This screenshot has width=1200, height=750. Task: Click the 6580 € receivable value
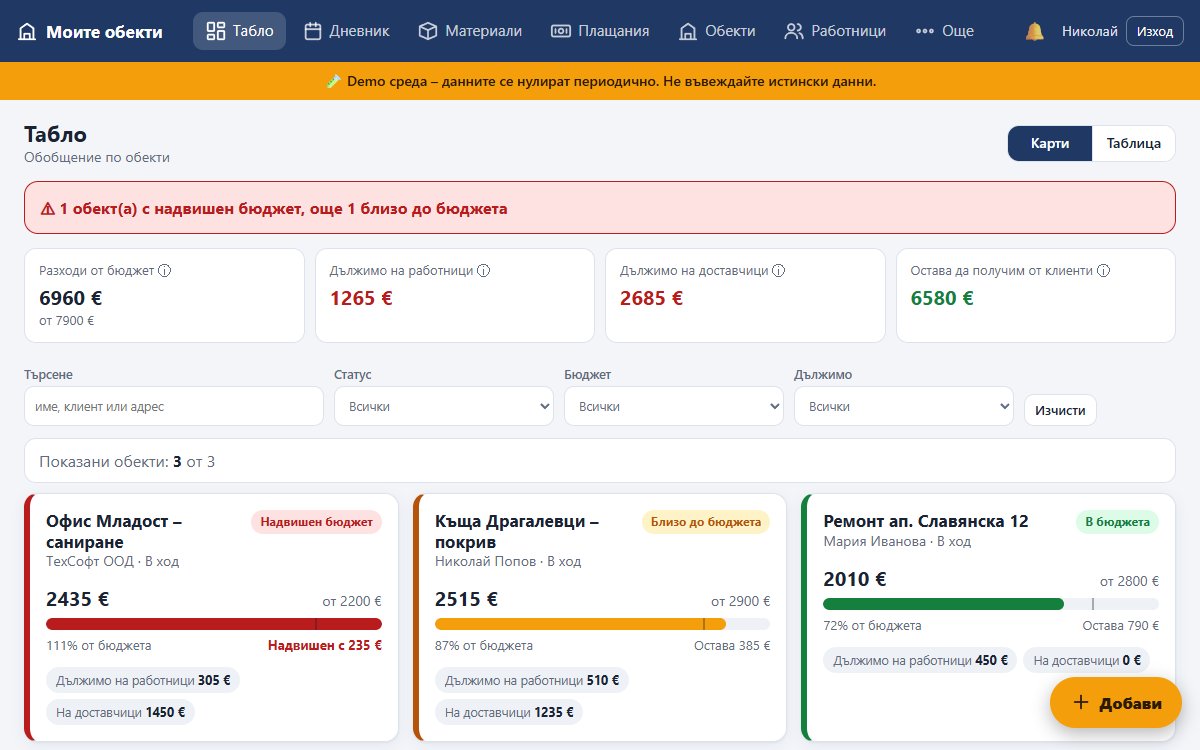pyautogui.click(x=942, y=298)
